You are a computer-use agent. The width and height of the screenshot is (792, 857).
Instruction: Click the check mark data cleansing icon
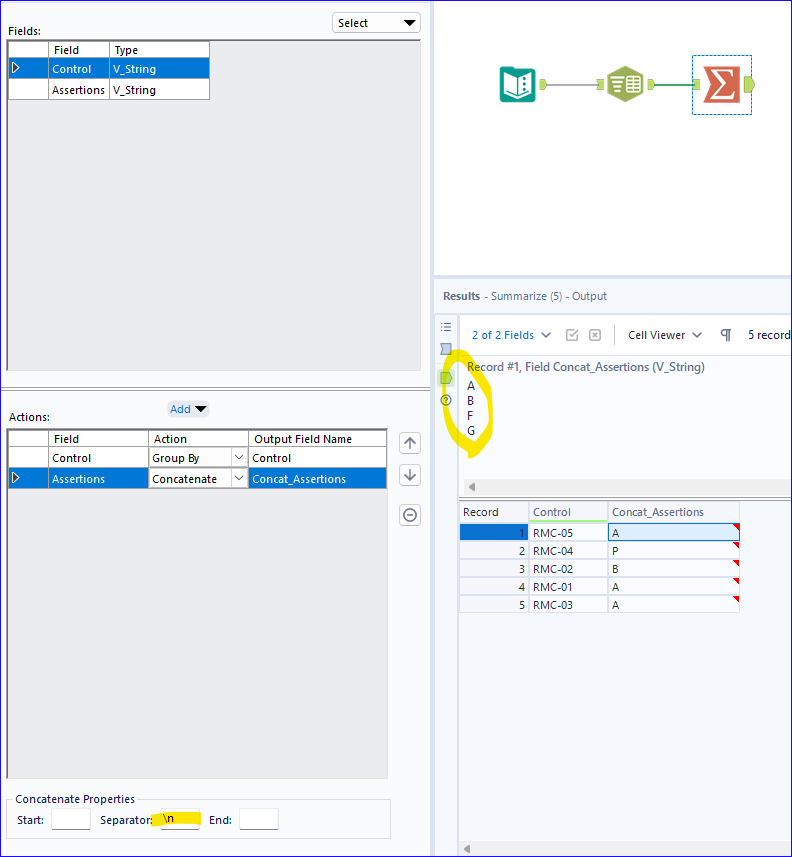[x=572, y=335]
